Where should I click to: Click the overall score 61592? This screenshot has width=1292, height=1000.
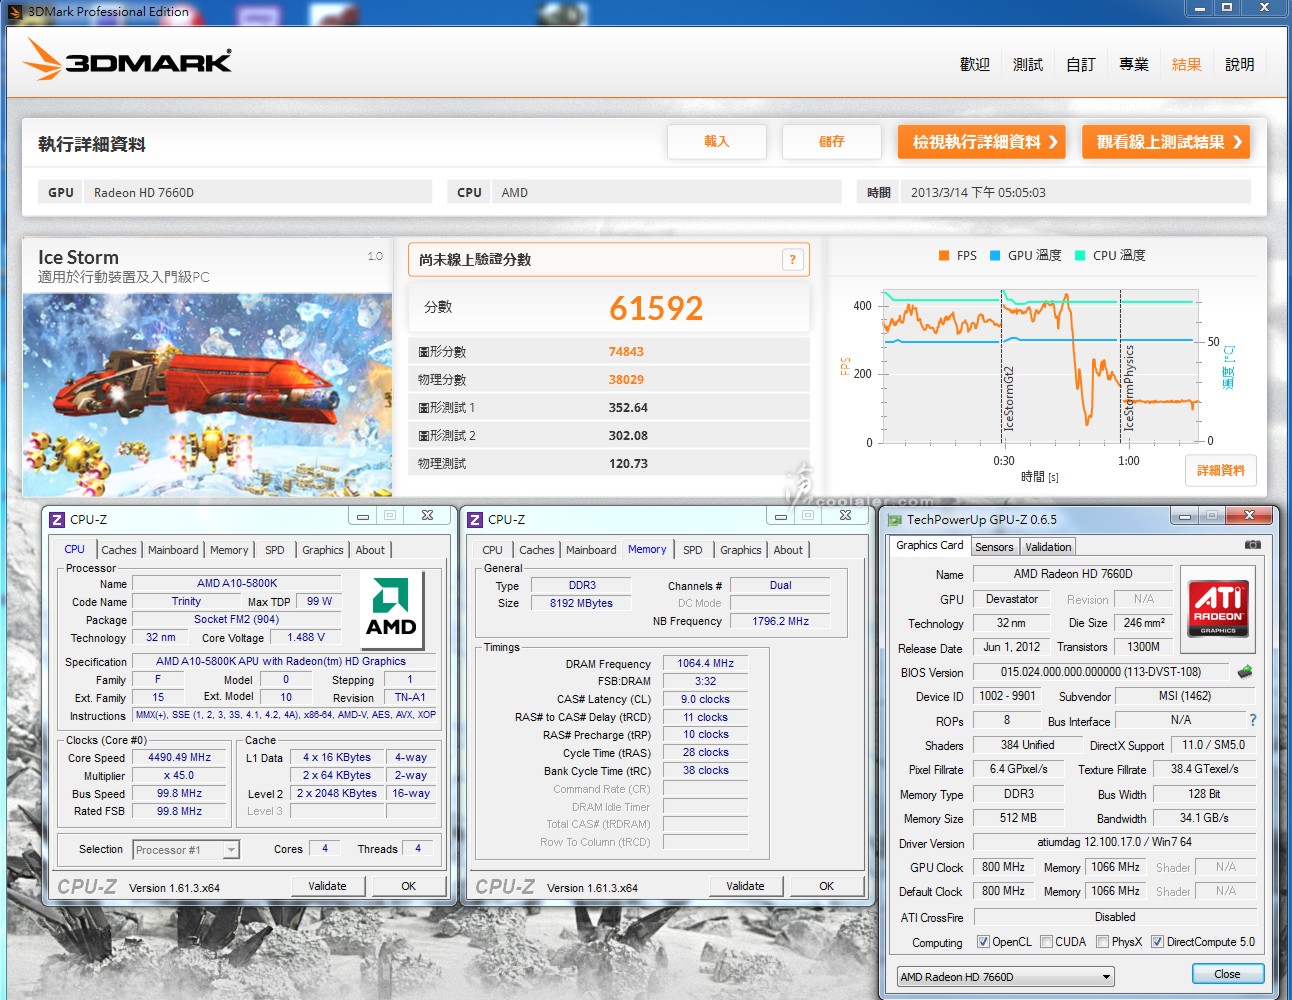pos(656,308)
